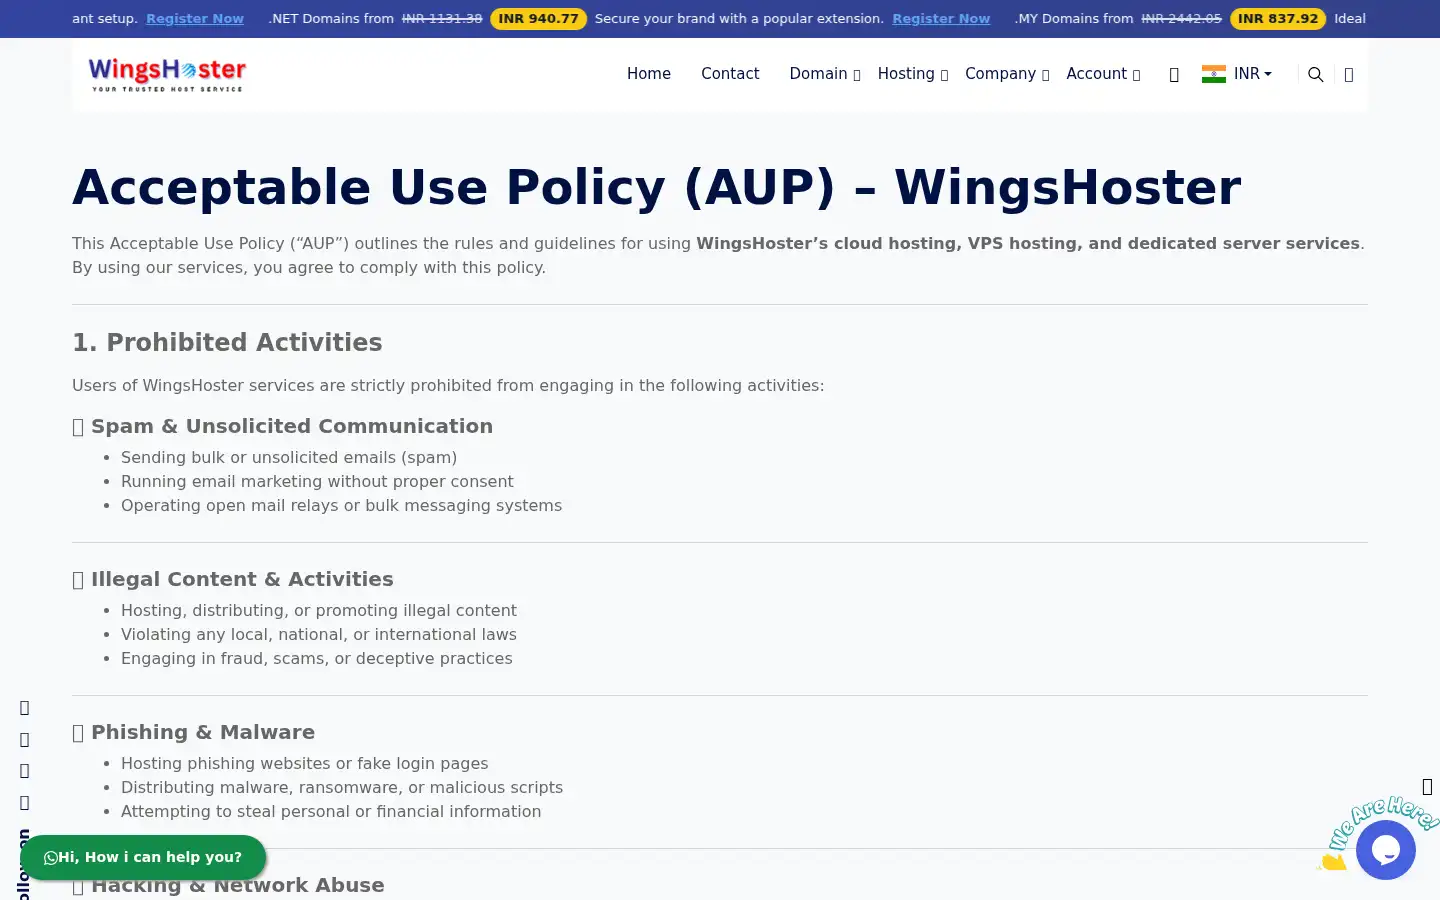
Task: Click the '1. Prohibited Activities' heading
Action: (227, 342)
